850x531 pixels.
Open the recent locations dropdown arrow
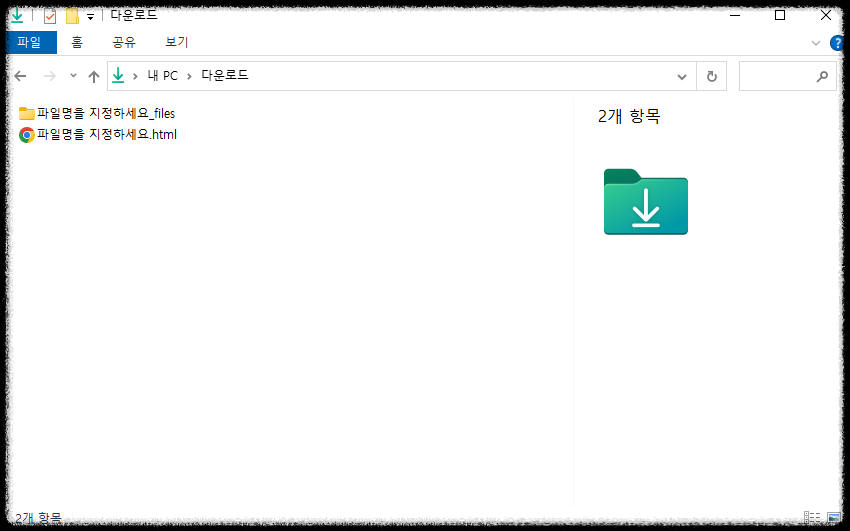(73, 76)
